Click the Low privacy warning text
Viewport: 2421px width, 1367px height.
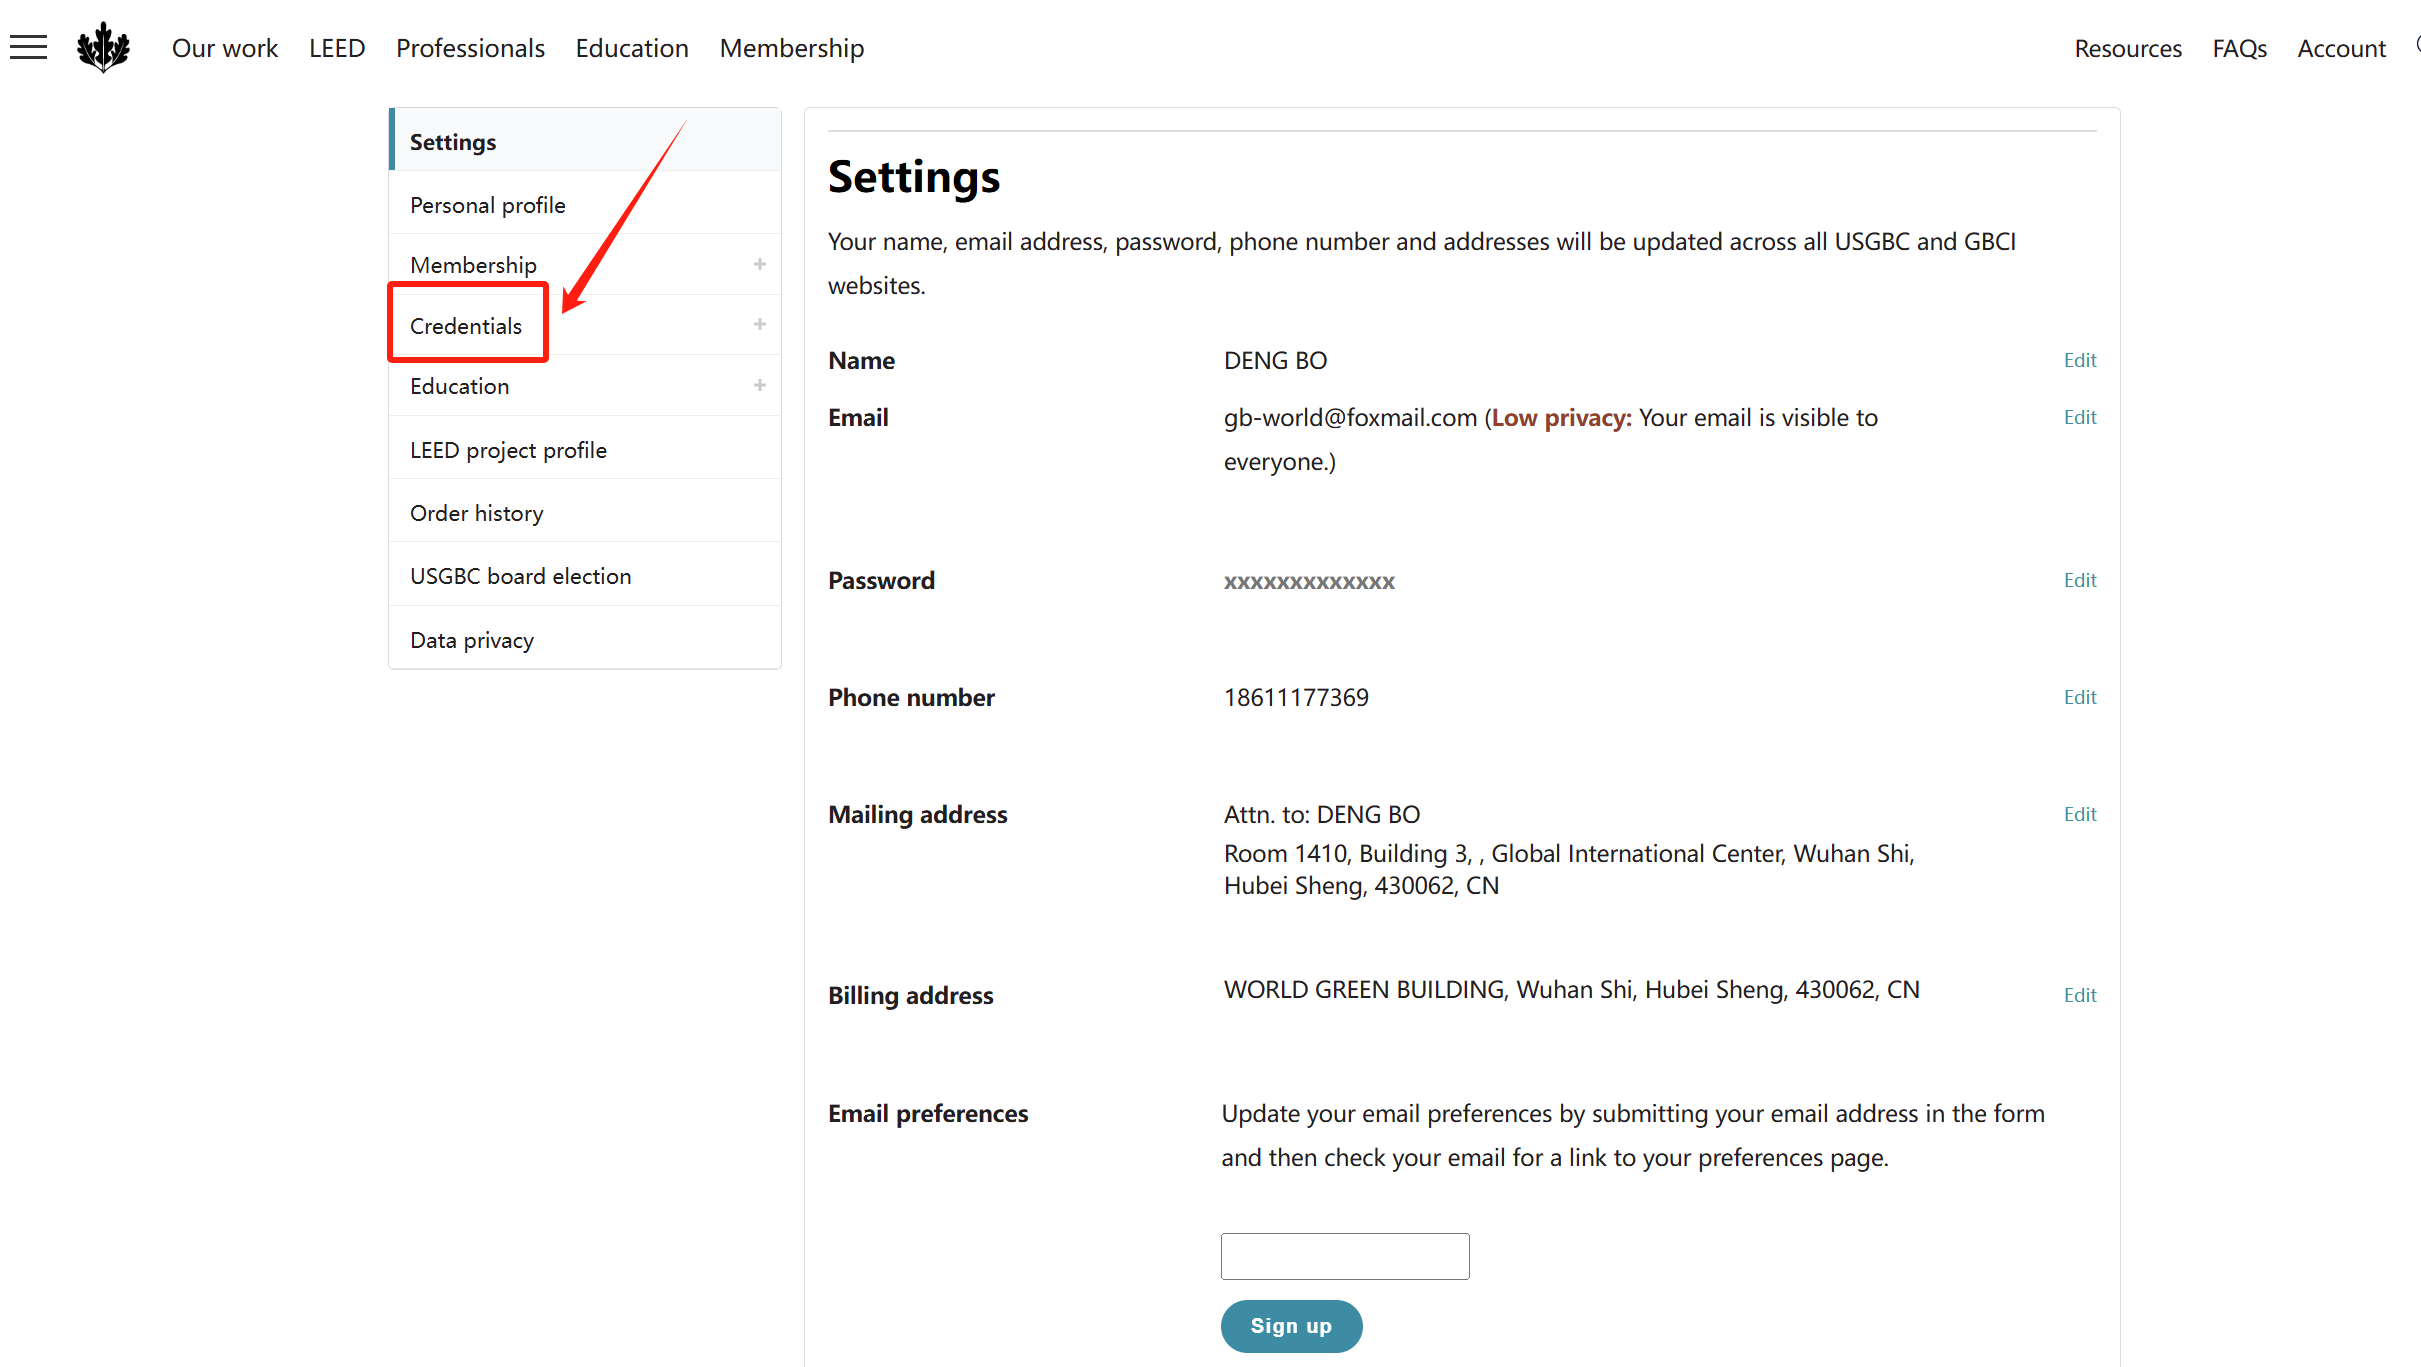coord(1562,417)
